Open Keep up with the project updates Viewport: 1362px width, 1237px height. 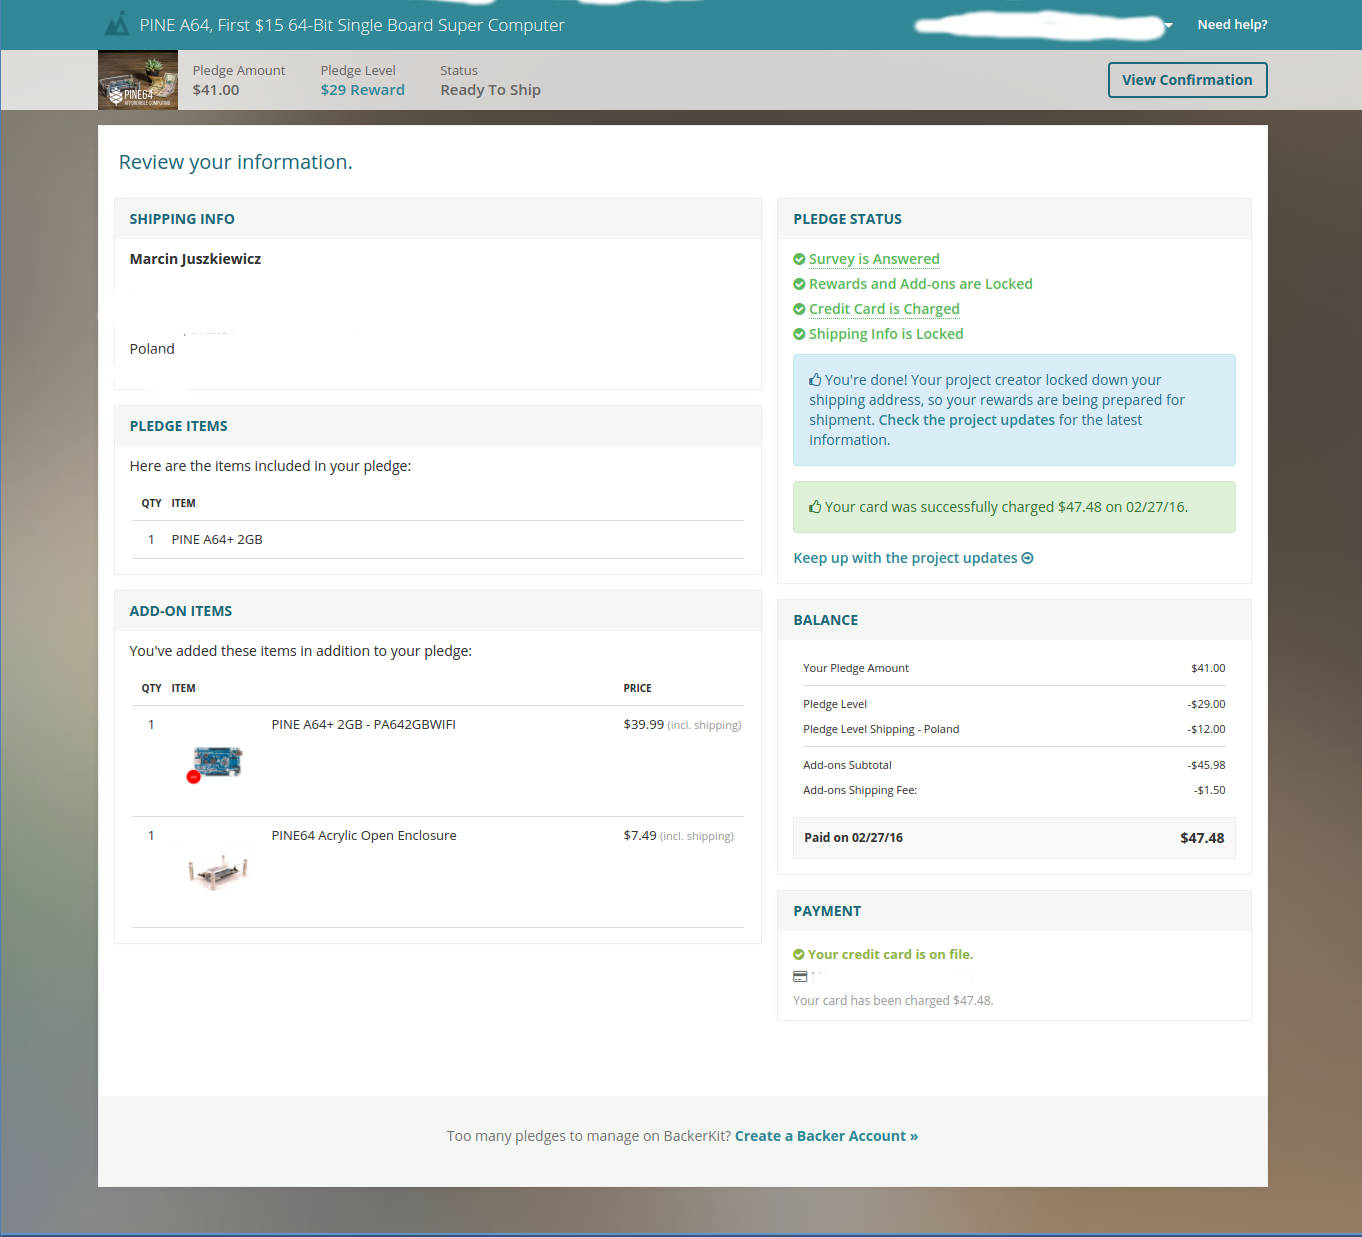[x=905, y=558]
